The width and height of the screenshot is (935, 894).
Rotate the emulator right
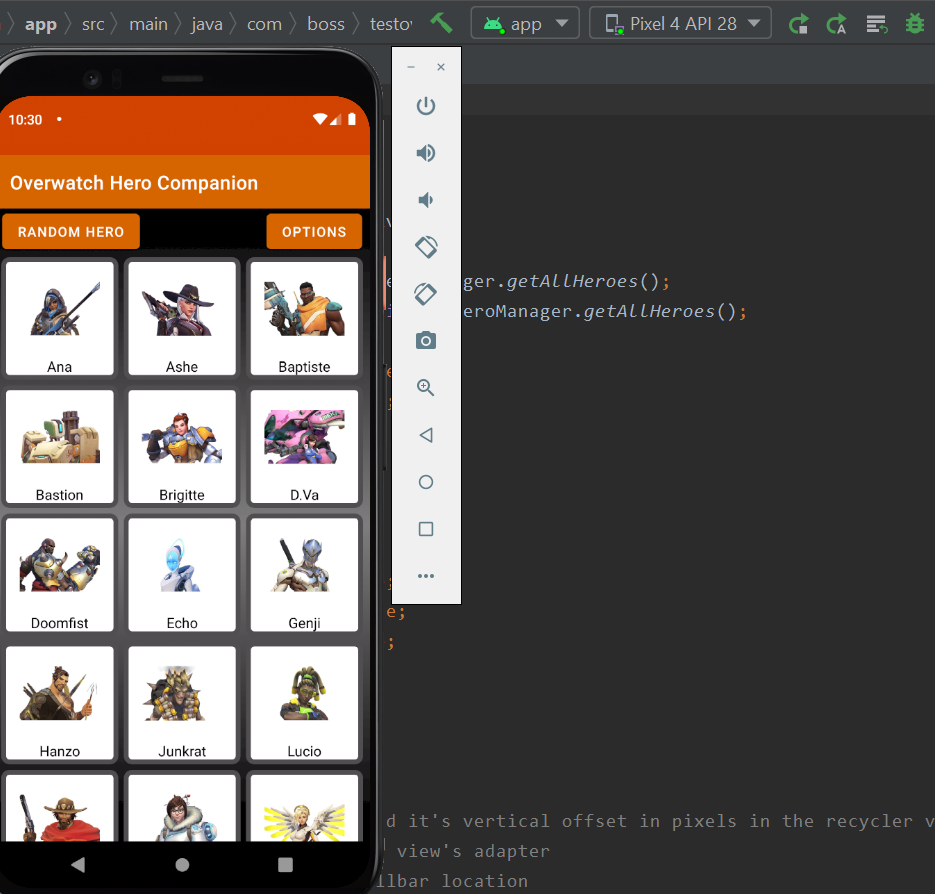coord(426,294)
